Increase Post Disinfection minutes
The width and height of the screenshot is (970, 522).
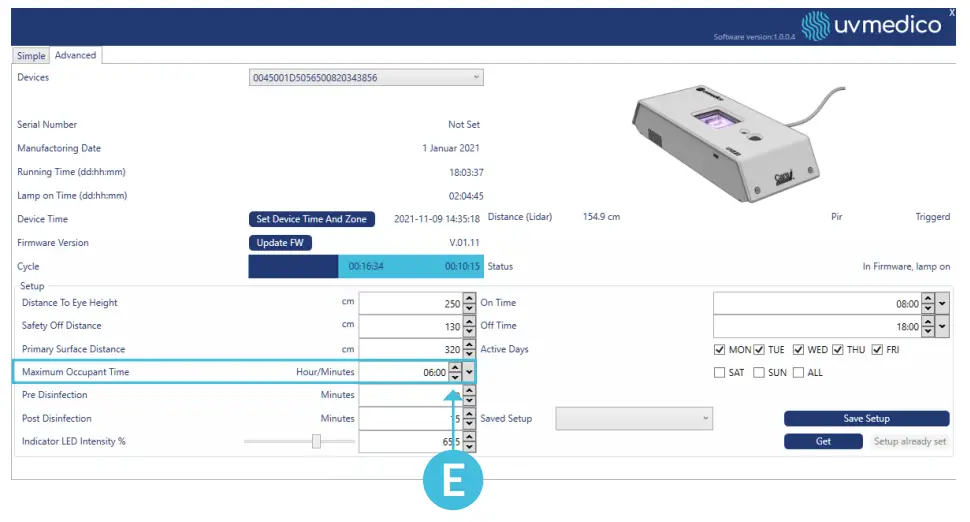pyautogui.click(x=469, y=413)
